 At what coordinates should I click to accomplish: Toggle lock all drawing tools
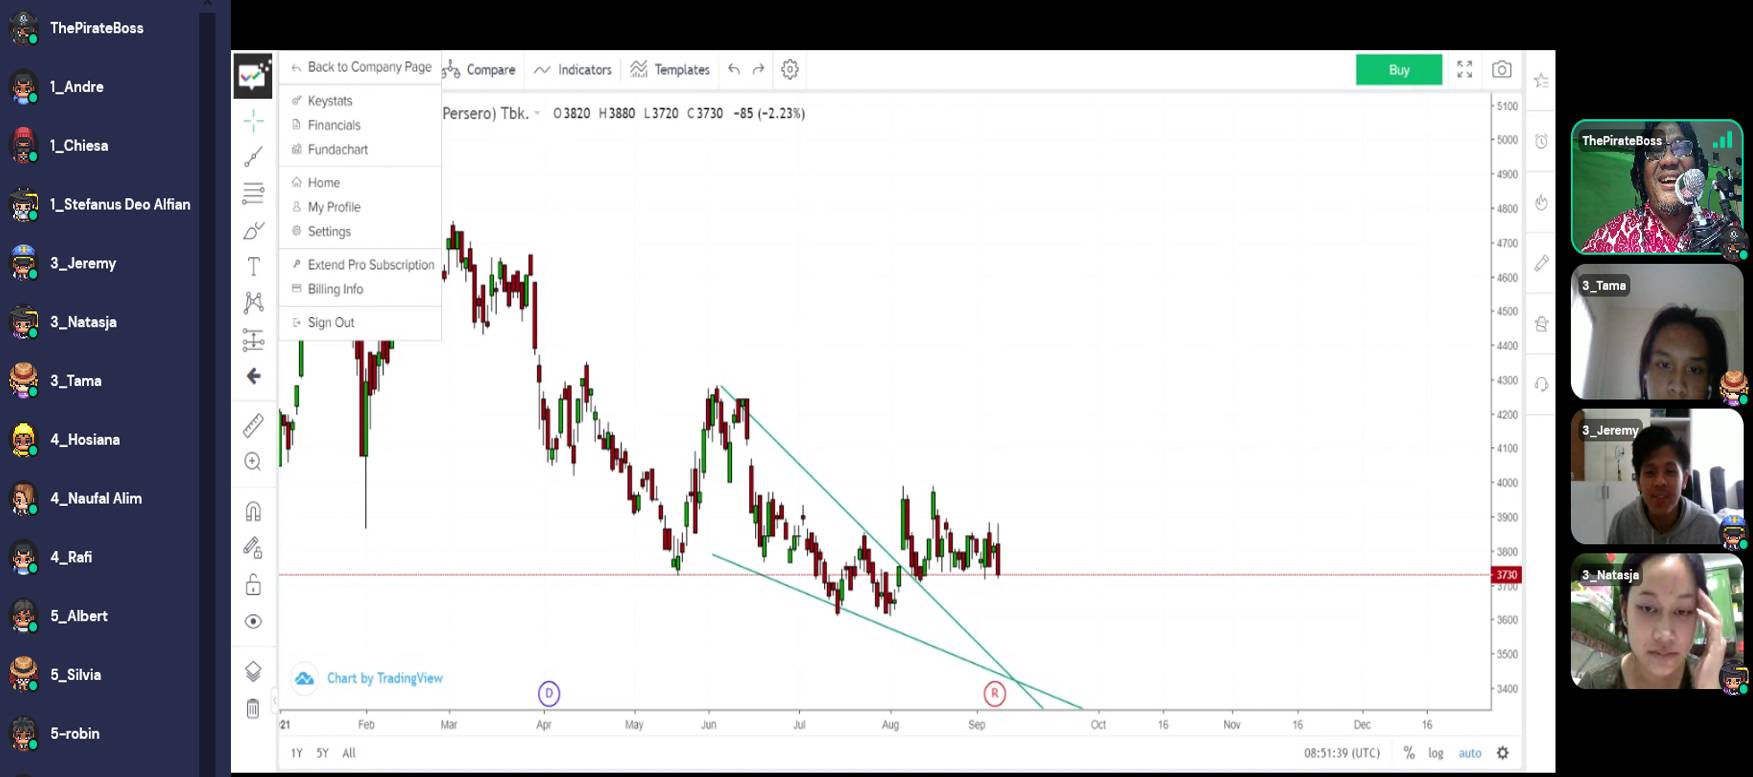(x=254, y=585)
